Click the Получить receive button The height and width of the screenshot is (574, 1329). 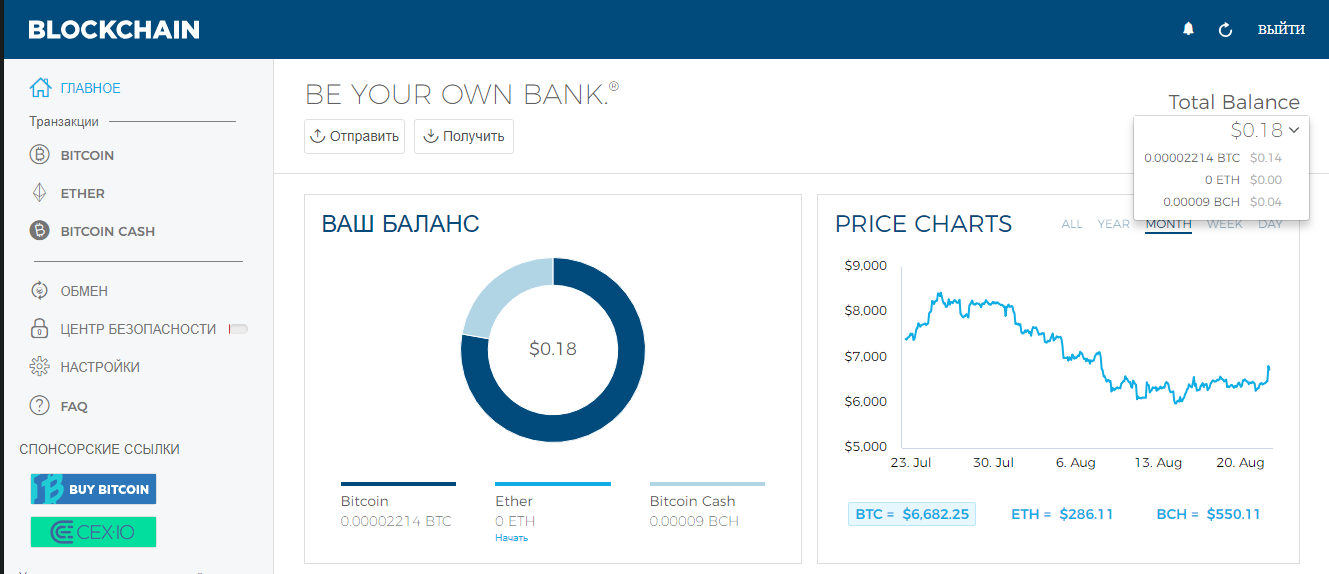(464, 136)
